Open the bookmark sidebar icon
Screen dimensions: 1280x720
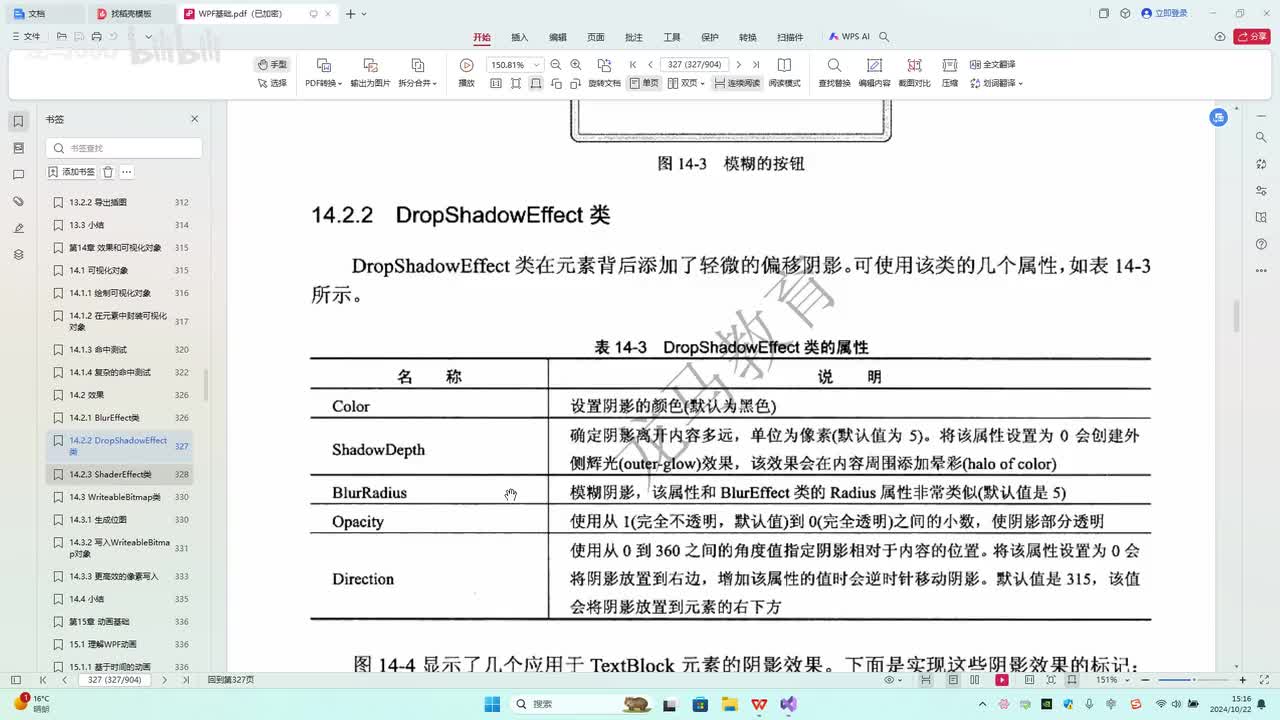pos(18,121)
